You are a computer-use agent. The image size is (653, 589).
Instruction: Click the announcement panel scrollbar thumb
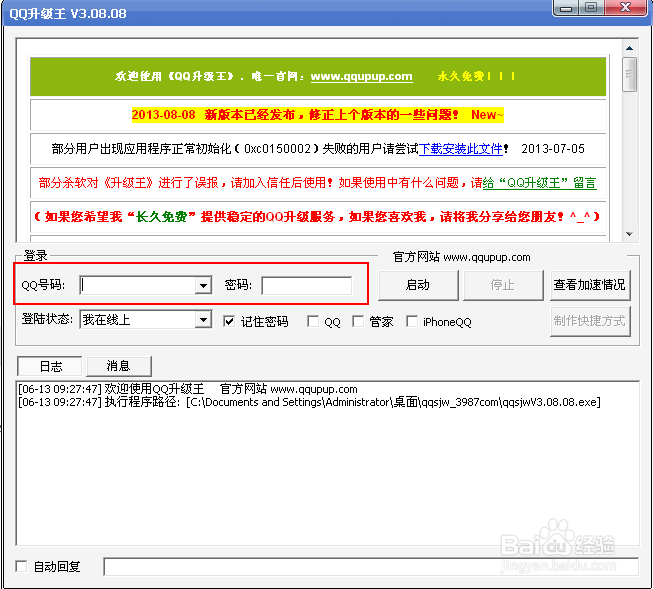click(629, 74)
